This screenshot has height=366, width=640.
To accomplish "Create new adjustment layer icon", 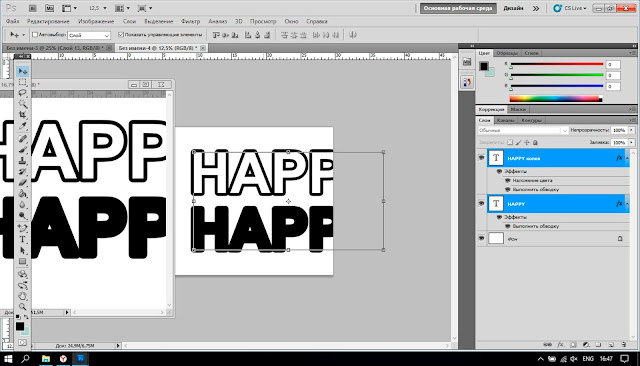I will coord(586,345).
